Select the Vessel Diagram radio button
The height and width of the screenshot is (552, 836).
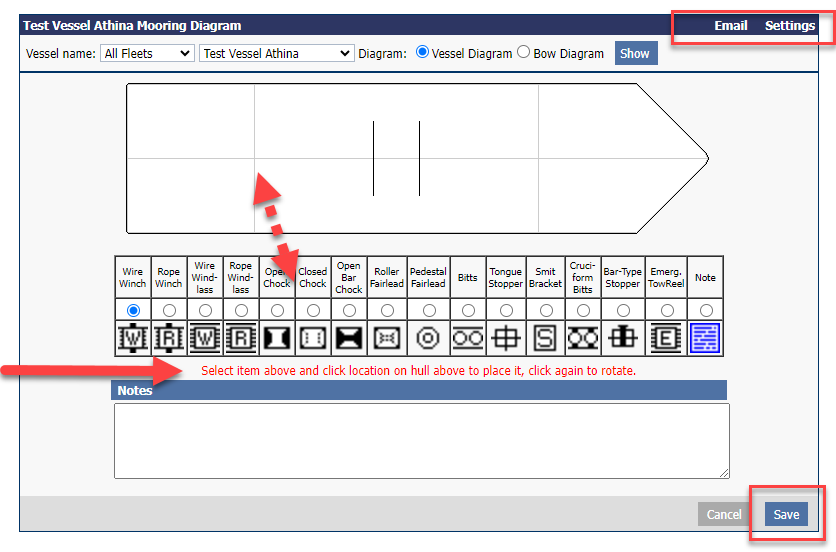pos(422,52)
